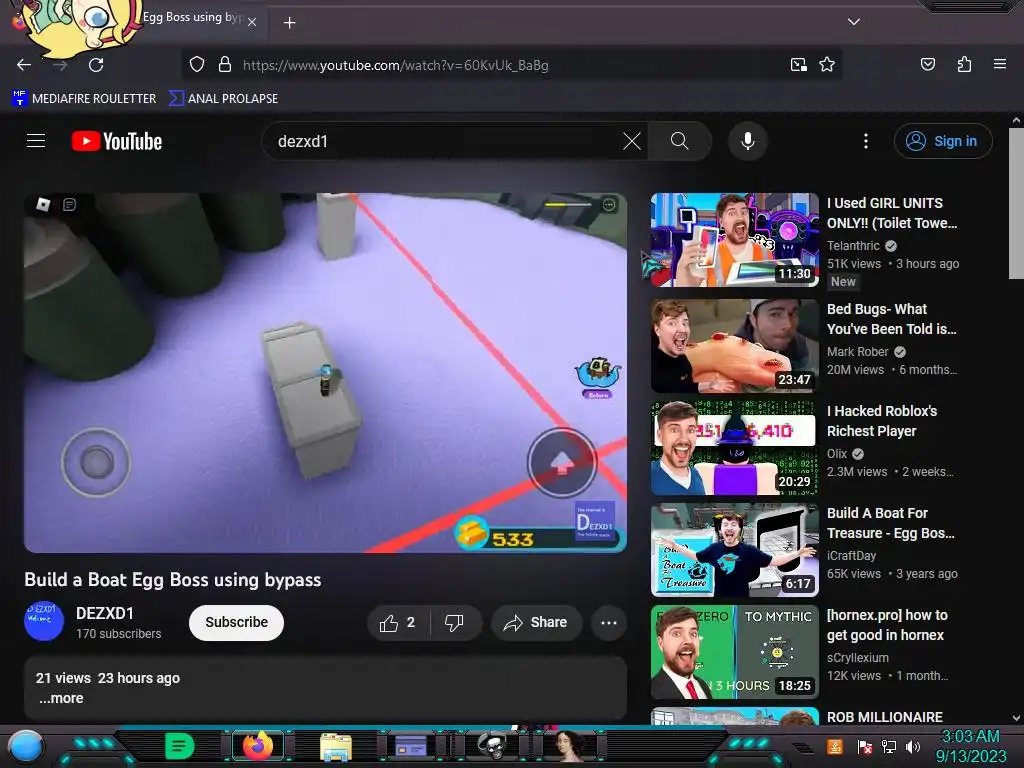Click the shield tracking protection icon
Viewport: 1024px width, 768px height.
tap(197, 65)
